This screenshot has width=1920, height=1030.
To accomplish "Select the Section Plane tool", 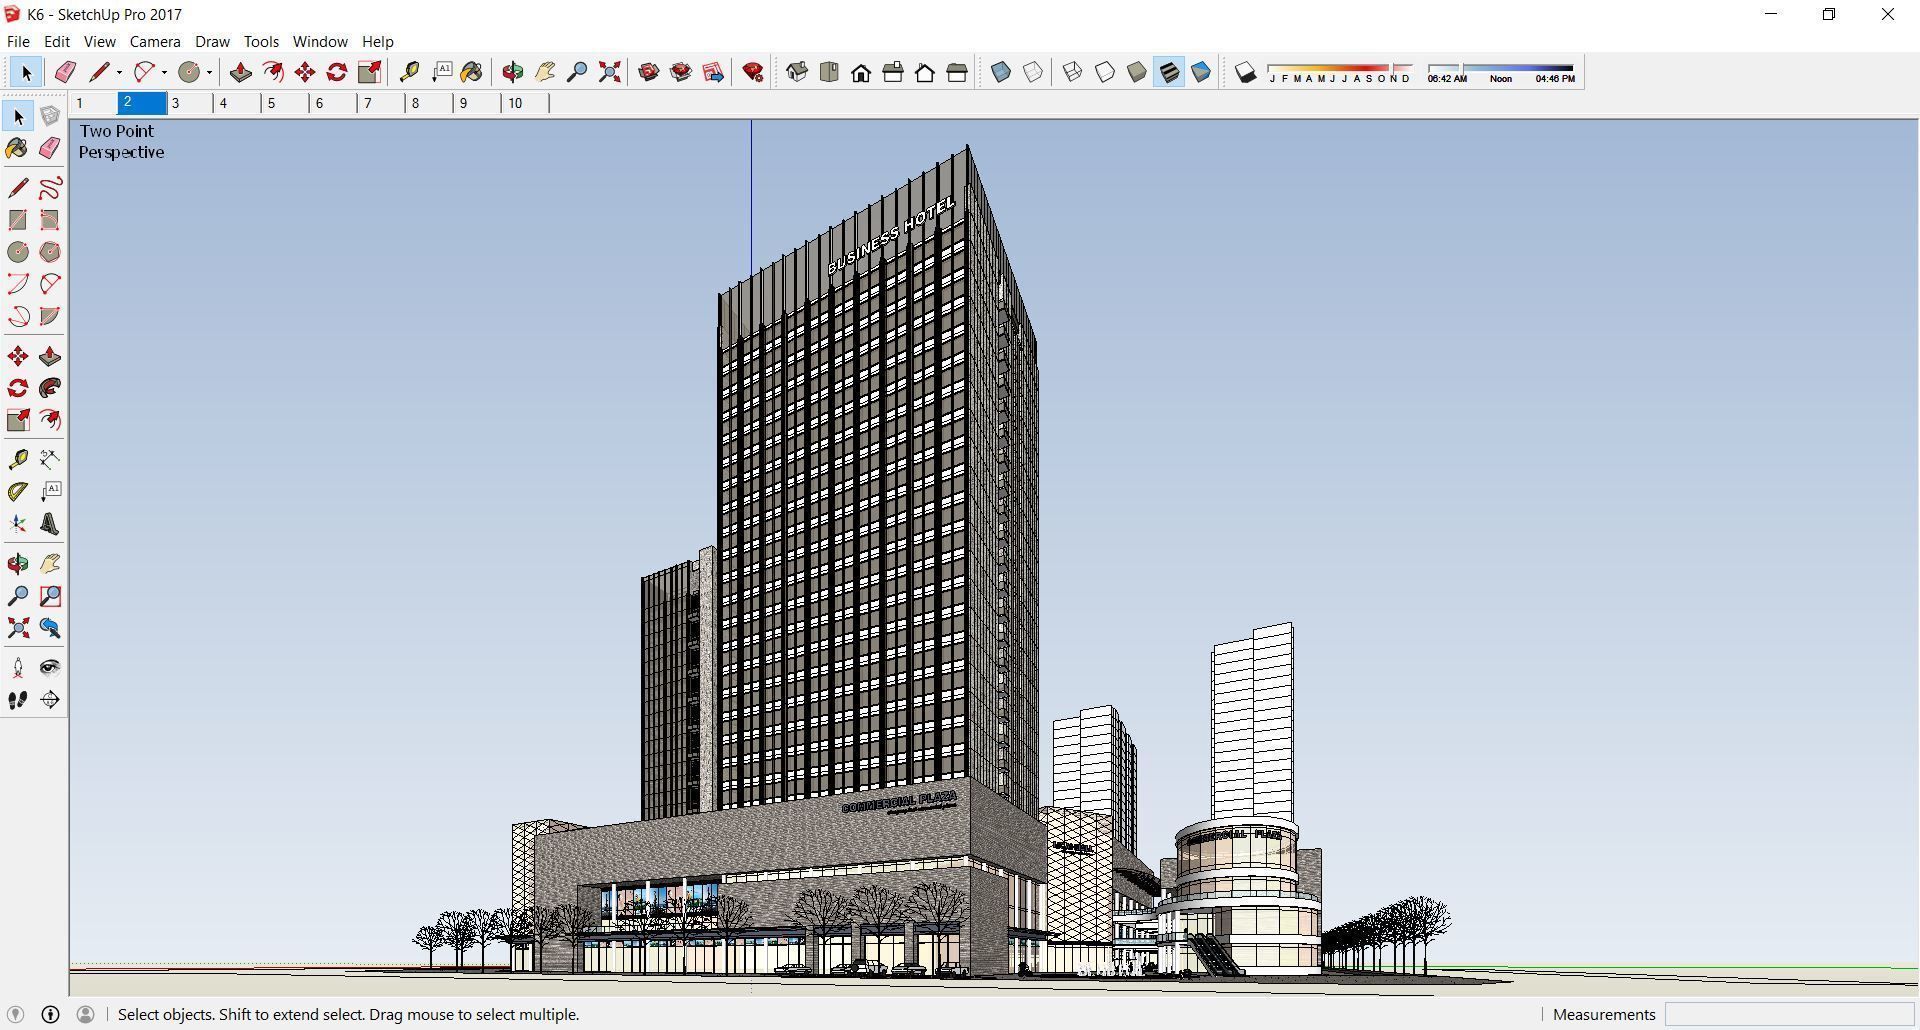I will [50, 700].
